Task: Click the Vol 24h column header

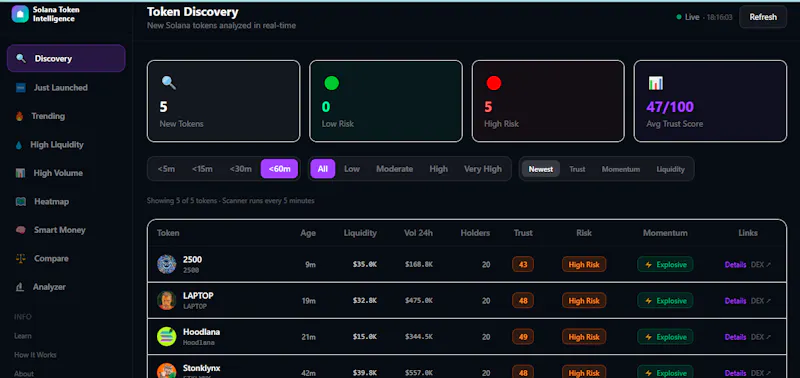Action: click(x=418, y=233)
